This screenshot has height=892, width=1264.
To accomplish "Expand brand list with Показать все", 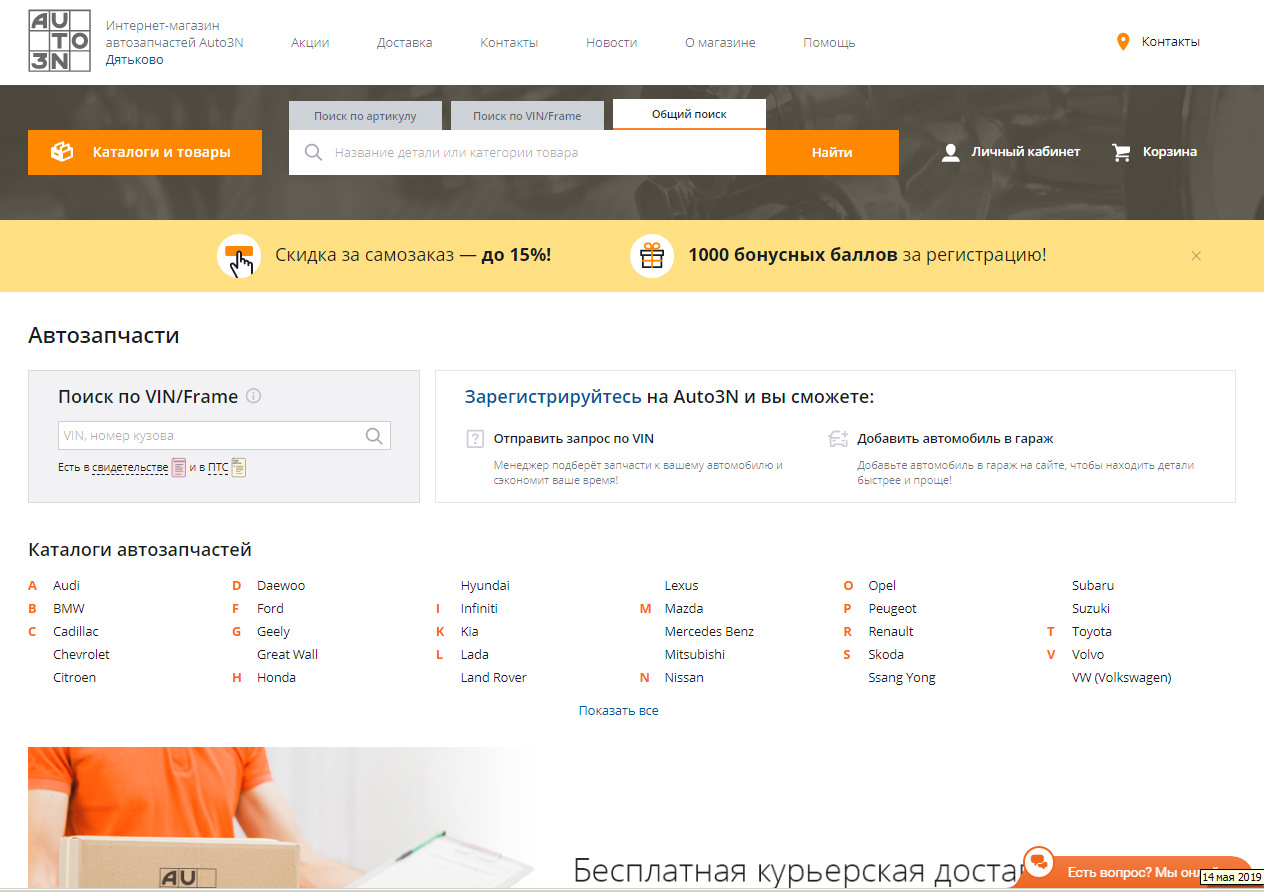I will tap(618, 711).
